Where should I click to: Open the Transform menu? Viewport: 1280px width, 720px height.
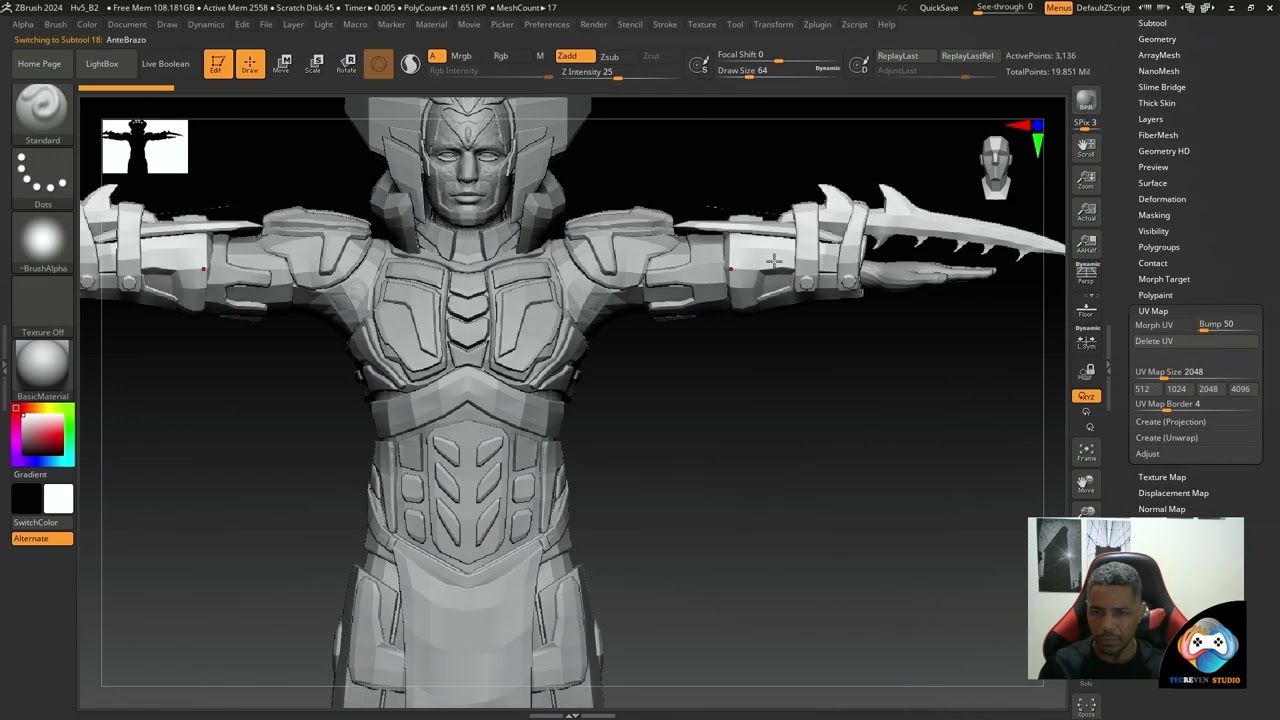click(x=773, y=24)
